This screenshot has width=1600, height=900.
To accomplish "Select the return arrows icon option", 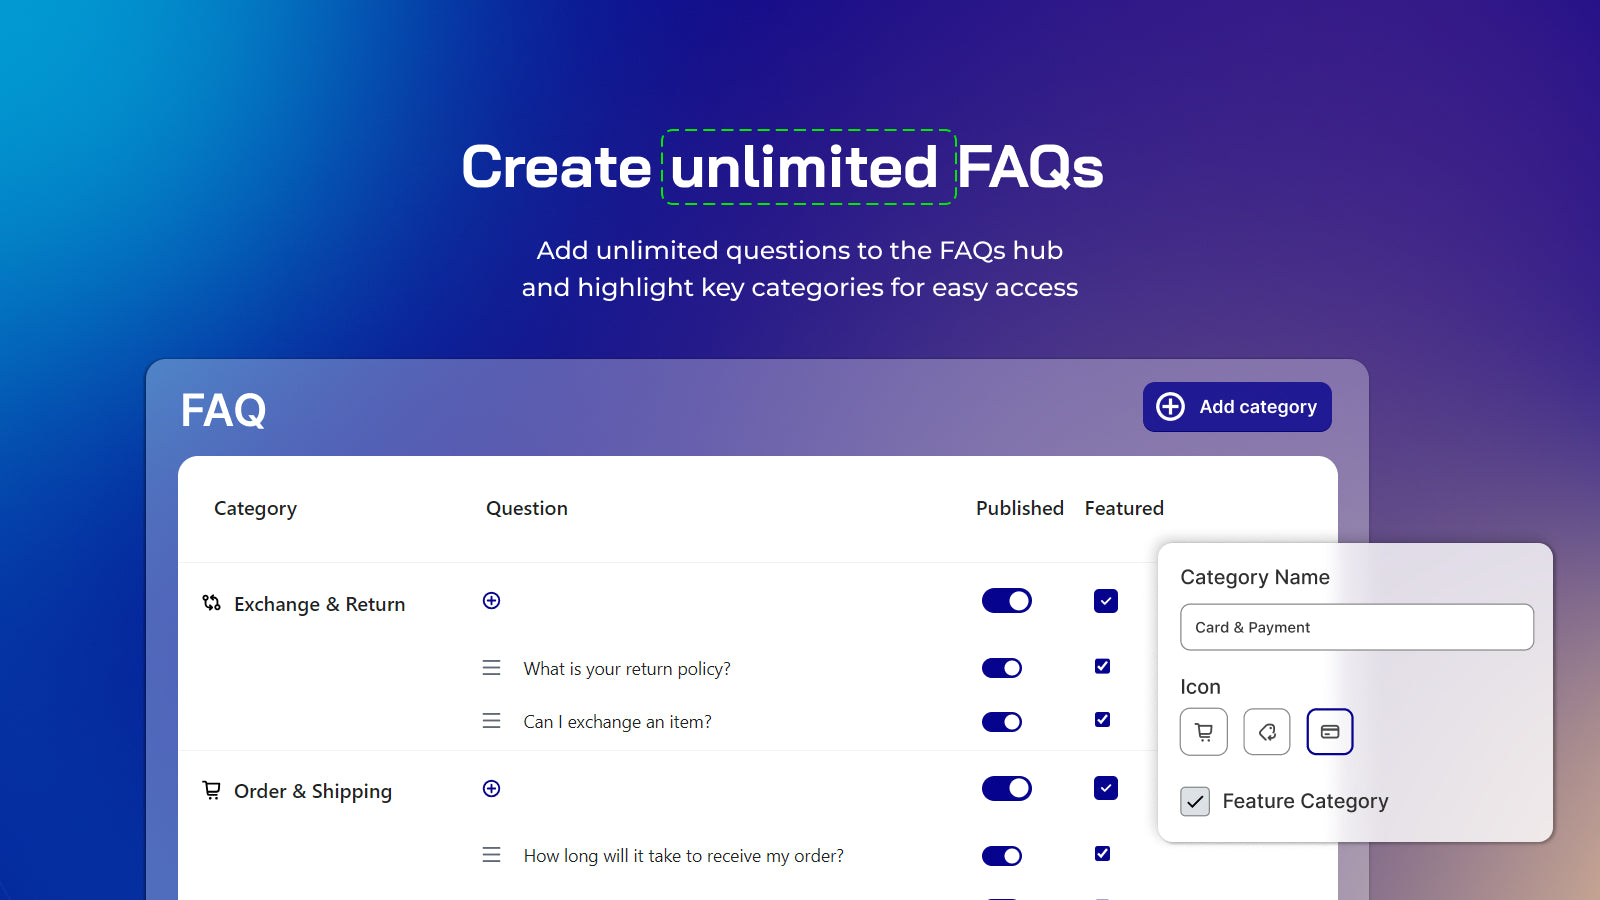I will pos(1267,732).
